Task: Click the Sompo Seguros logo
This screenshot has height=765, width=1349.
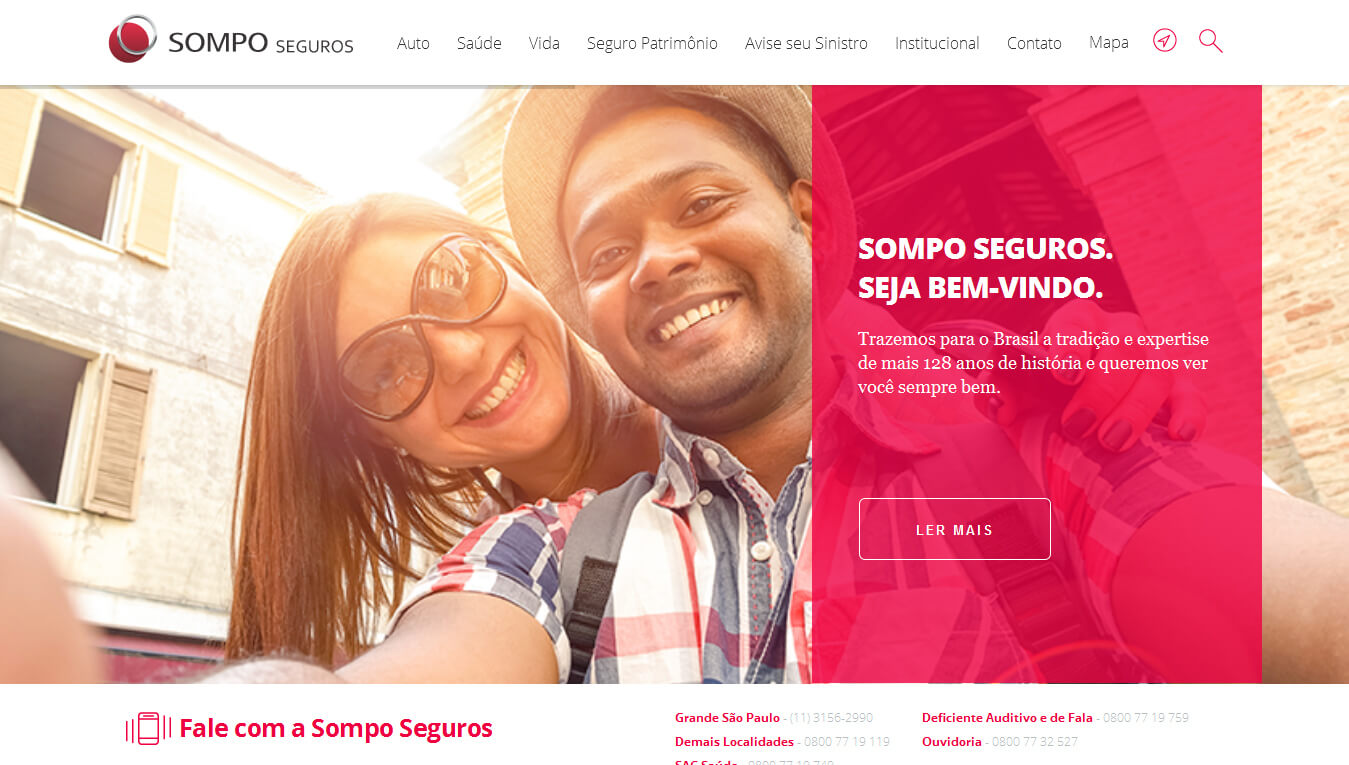Action: (x=231, y=41)
